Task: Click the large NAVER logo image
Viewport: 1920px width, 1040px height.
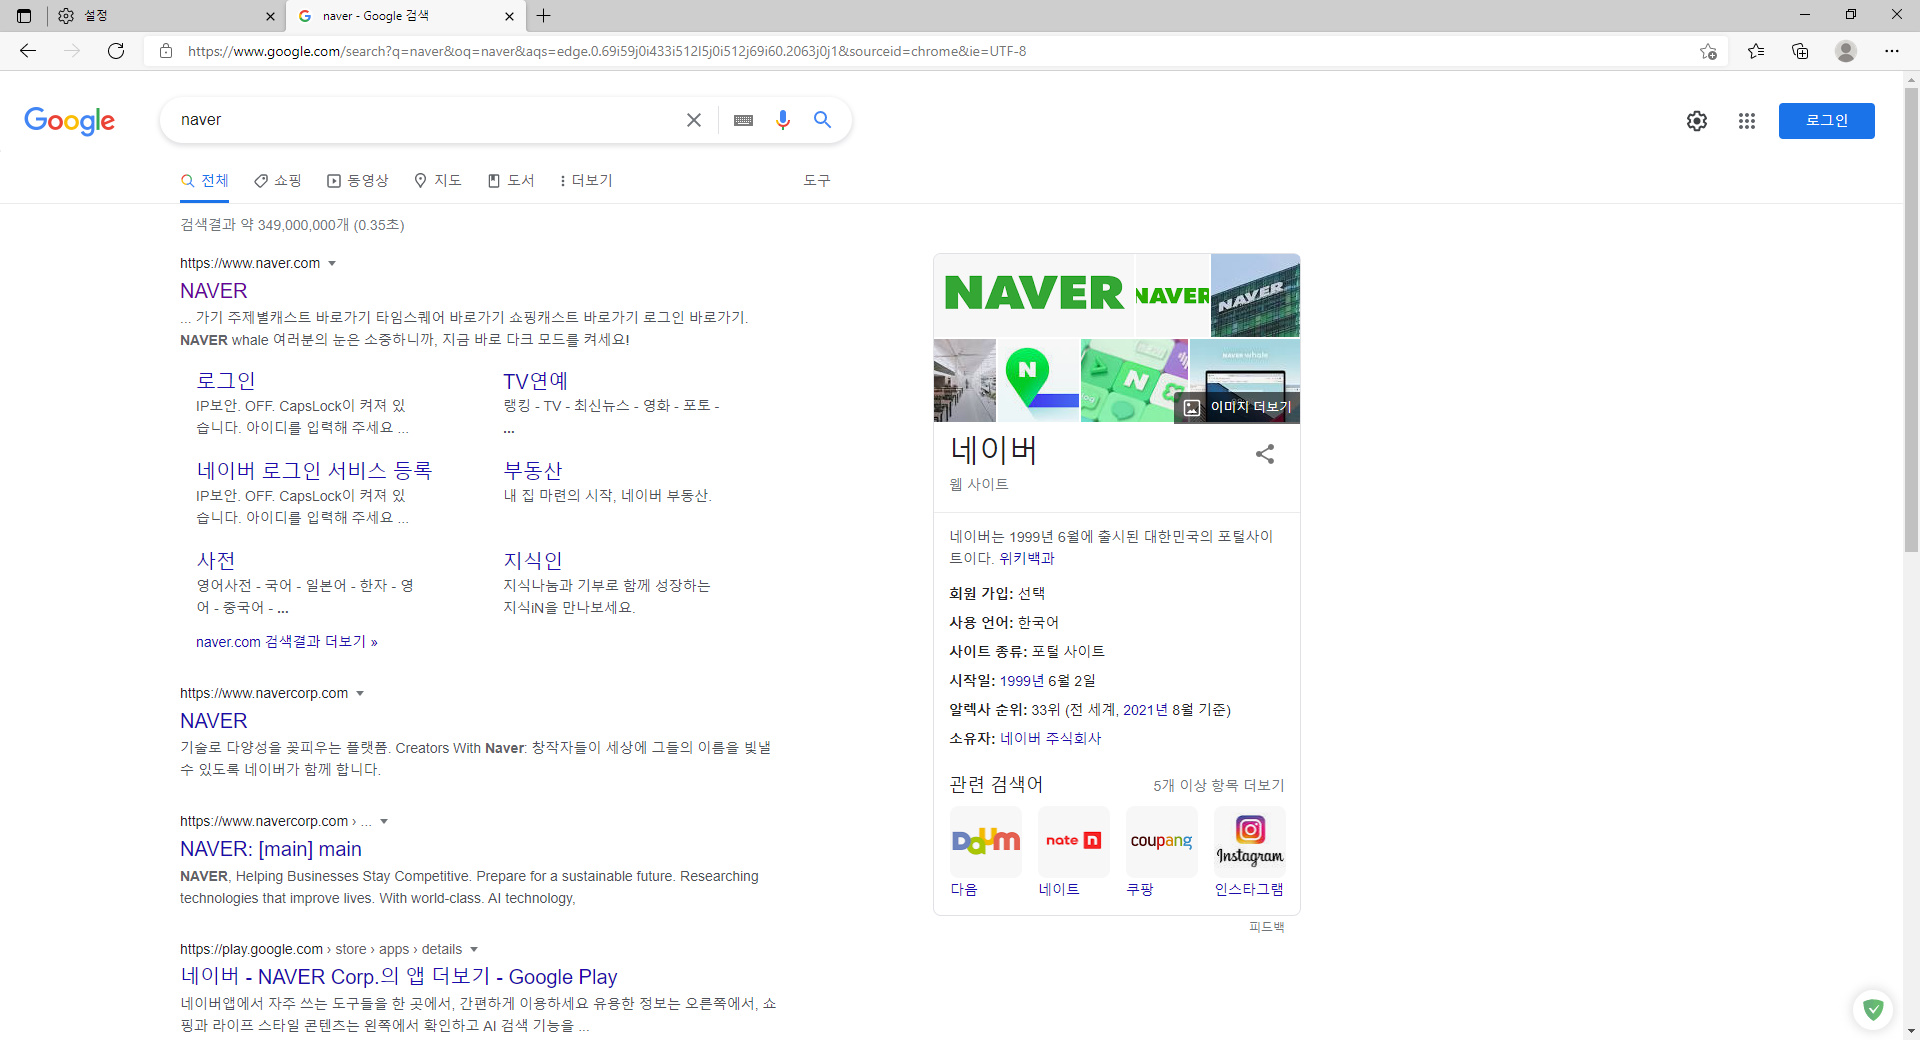Action: tap(1034, 295)
